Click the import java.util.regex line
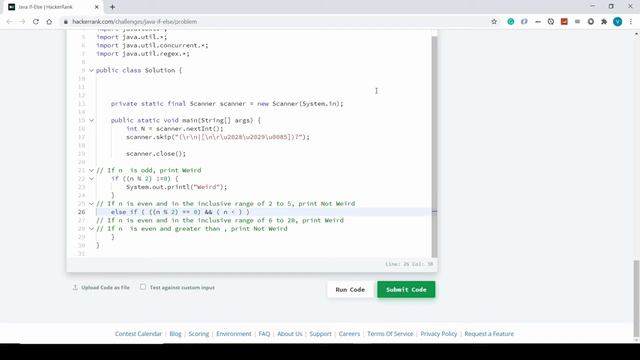This screenshot has height=360, width=640. [x=143, y=54]
